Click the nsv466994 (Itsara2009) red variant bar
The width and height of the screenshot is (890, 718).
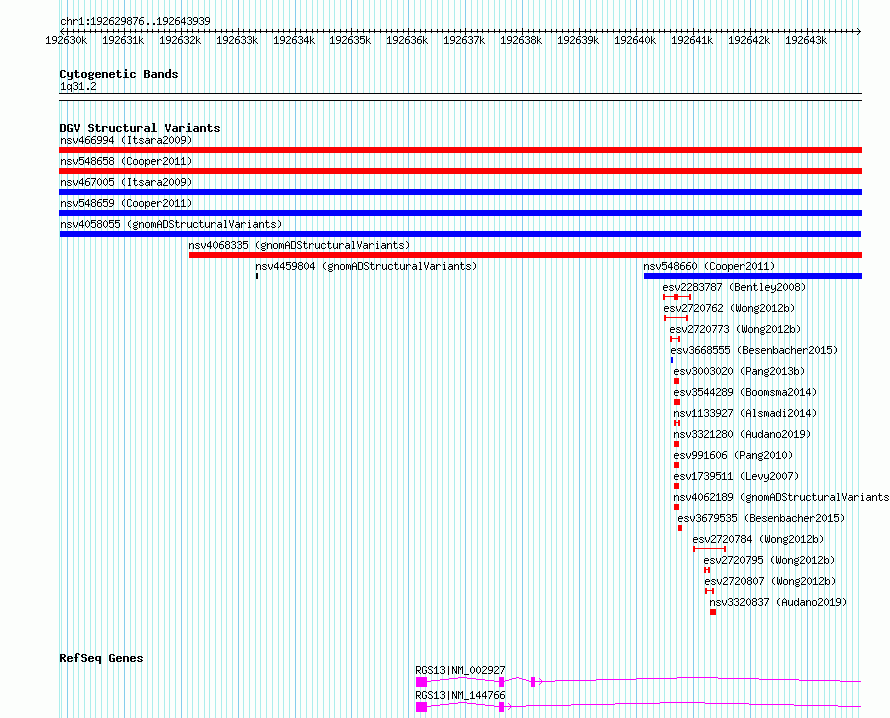[460, 150]
